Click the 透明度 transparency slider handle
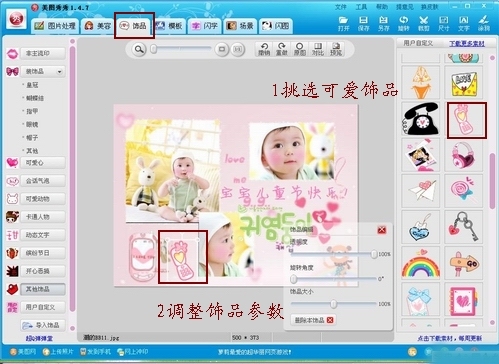The width and height of the screenshot is (499, 364). [x=374, y=254]
